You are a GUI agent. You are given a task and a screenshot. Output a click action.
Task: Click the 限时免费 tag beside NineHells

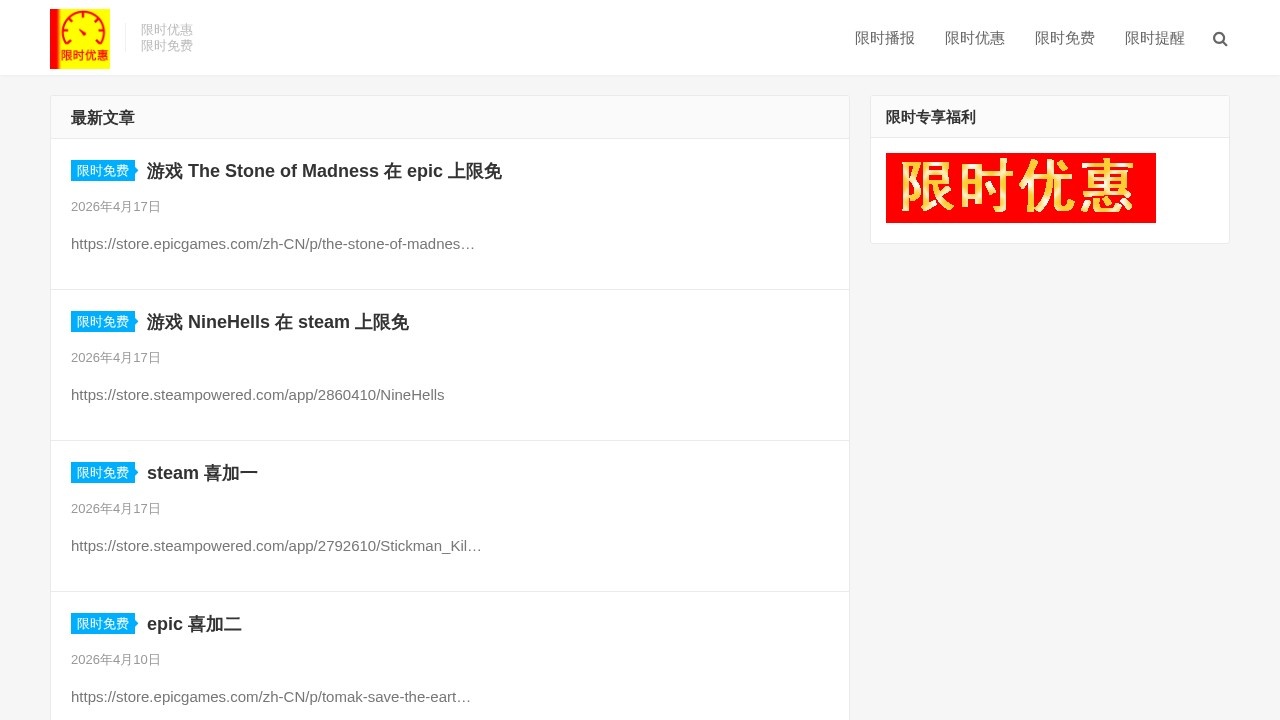point(103,321)
